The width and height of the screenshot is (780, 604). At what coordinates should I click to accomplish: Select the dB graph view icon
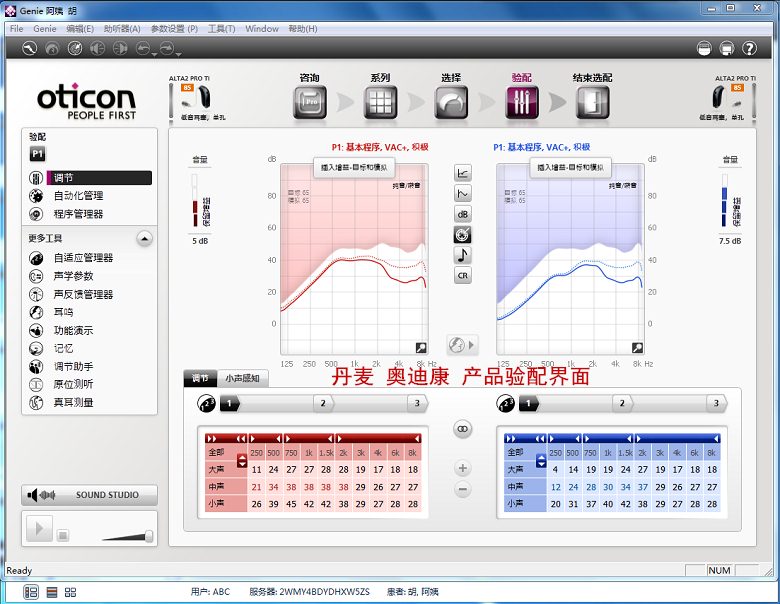point(463,214)
